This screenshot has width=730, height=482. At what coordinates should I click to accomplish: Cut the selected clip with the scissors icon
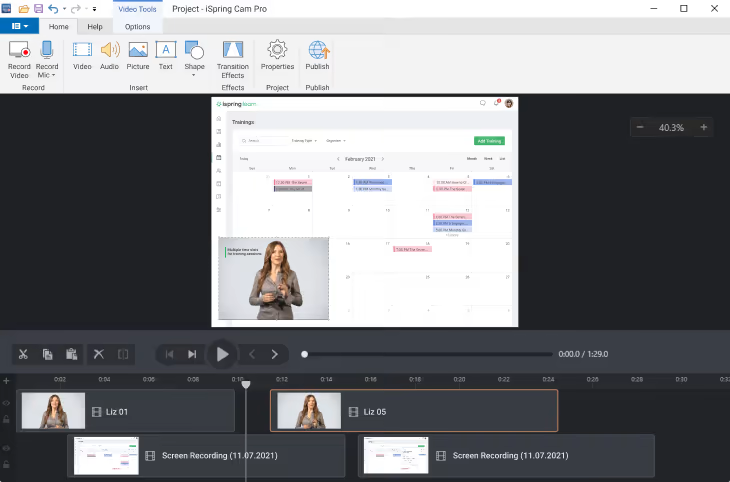tap(24, 354)
